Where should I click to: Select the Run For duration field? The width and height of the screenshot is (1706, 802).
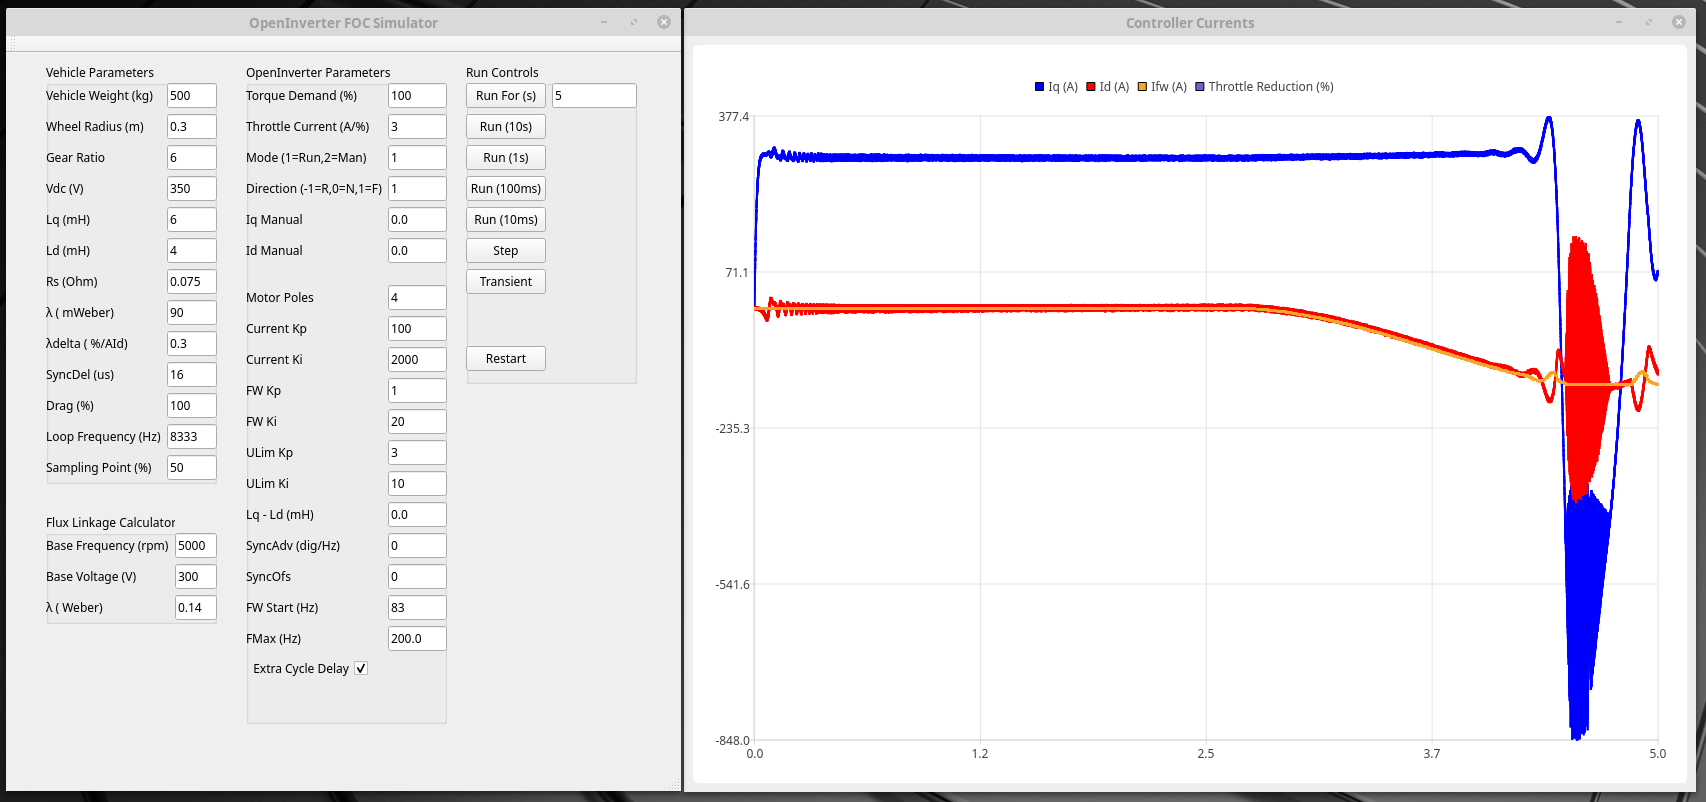click(x=593, y=96)
